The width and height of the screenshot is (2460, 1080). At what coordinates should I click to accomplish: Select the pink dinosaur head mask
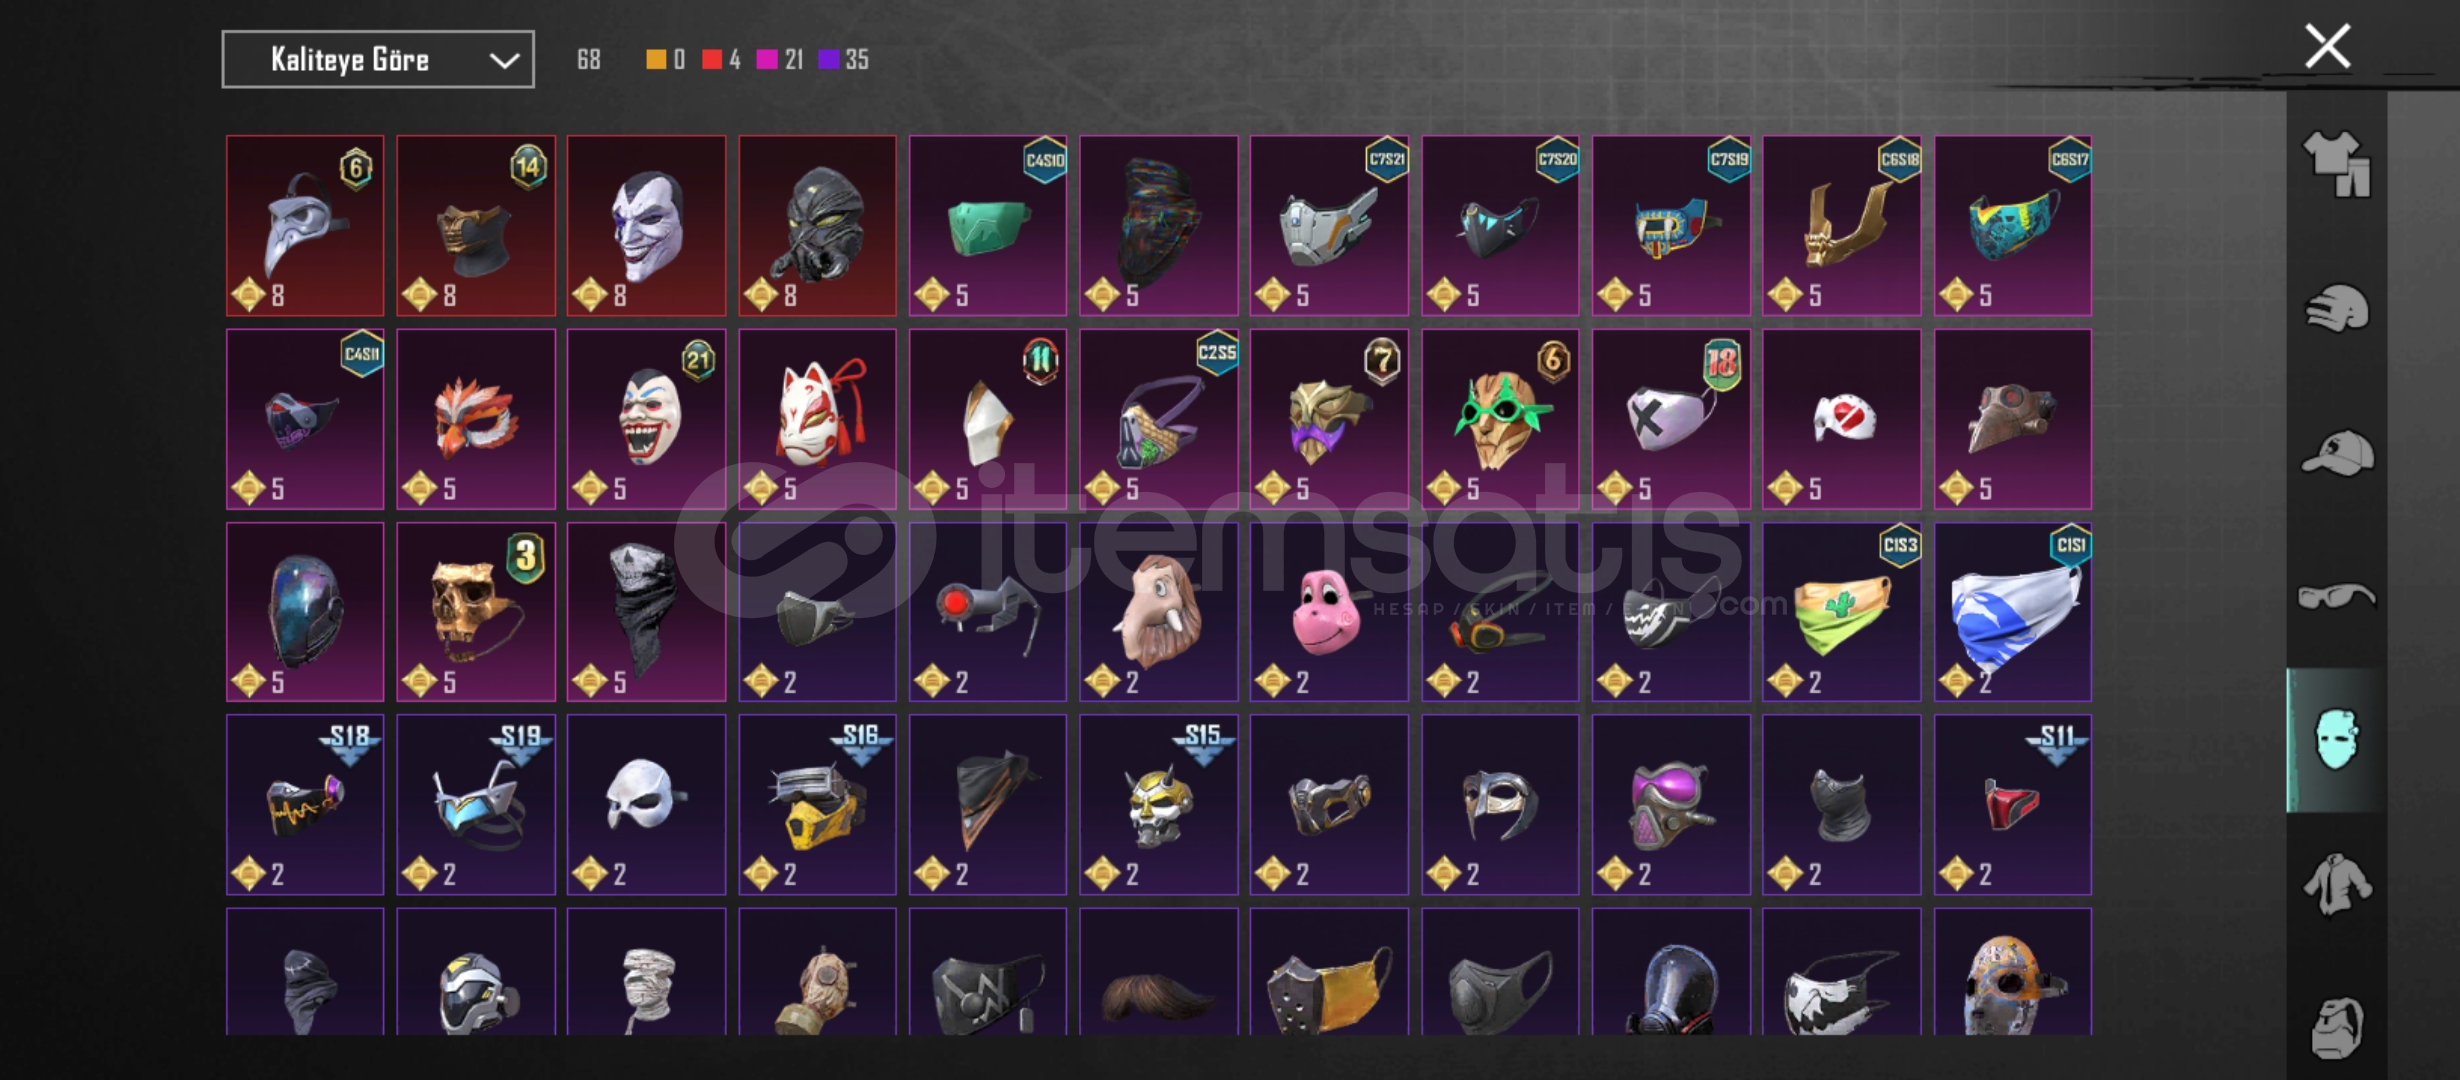(1329, 612)
